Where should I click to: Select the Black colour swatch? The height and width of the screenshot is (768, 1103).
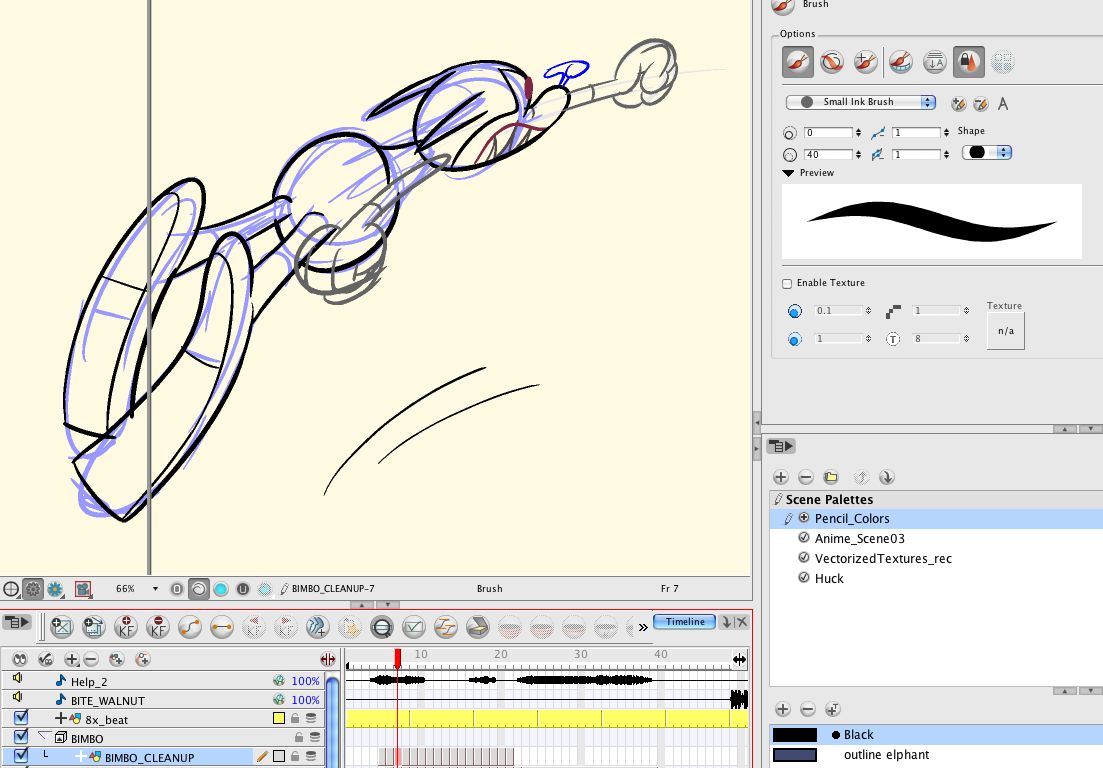coord(936,734)
